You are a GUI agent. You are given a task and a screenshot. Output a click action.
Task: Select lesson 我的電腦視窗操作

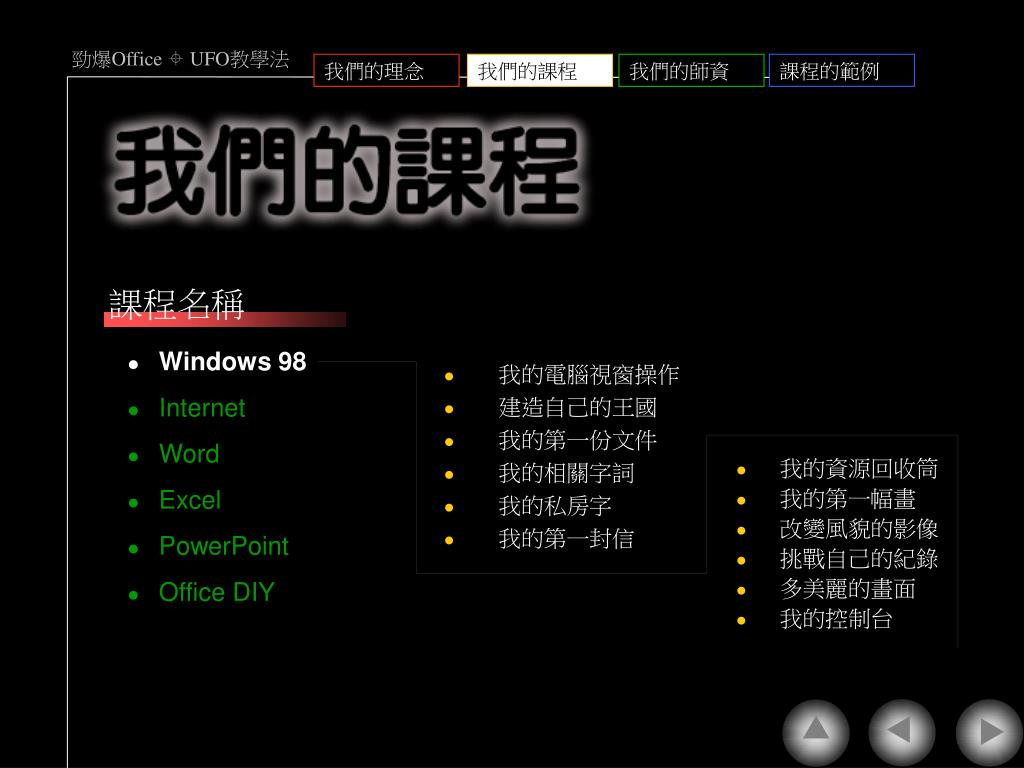589,375
